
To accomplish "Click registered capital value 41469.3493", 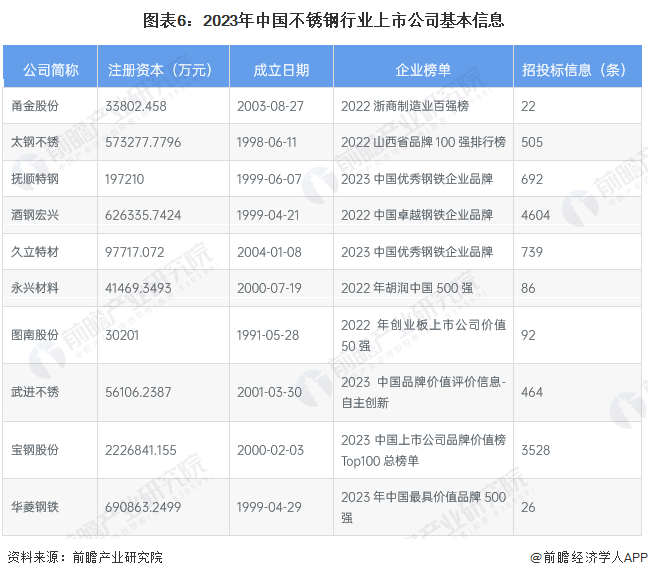I will pyautogui.click(x=138, y=288).
